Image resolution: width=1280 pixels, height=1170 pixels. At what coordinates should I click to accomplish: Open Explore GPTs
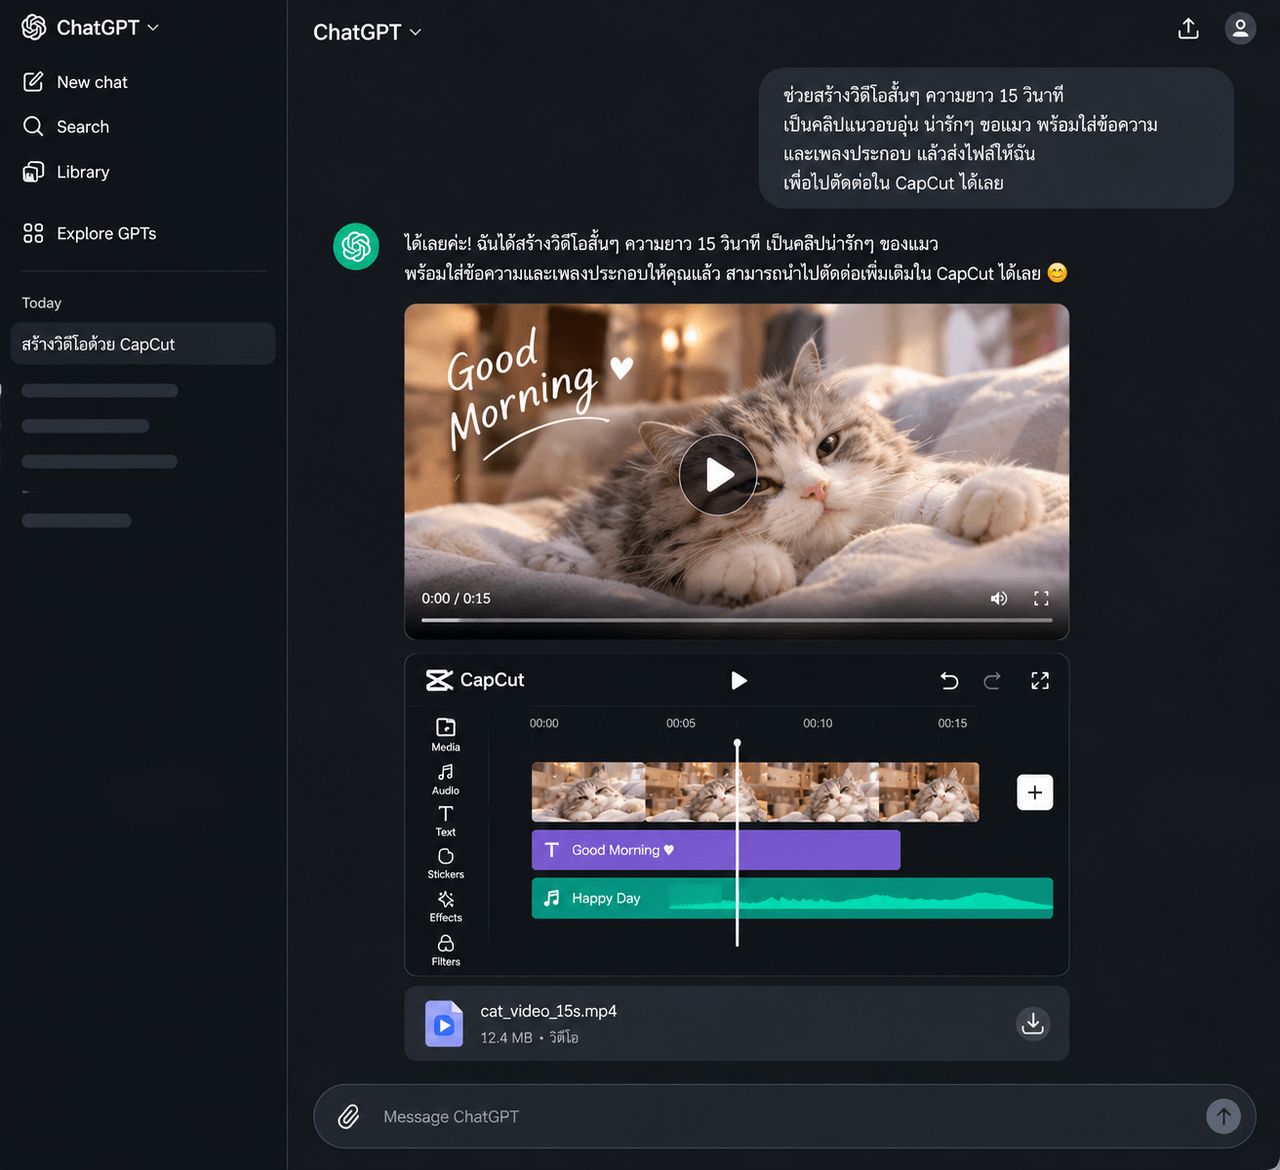[90, 233]
